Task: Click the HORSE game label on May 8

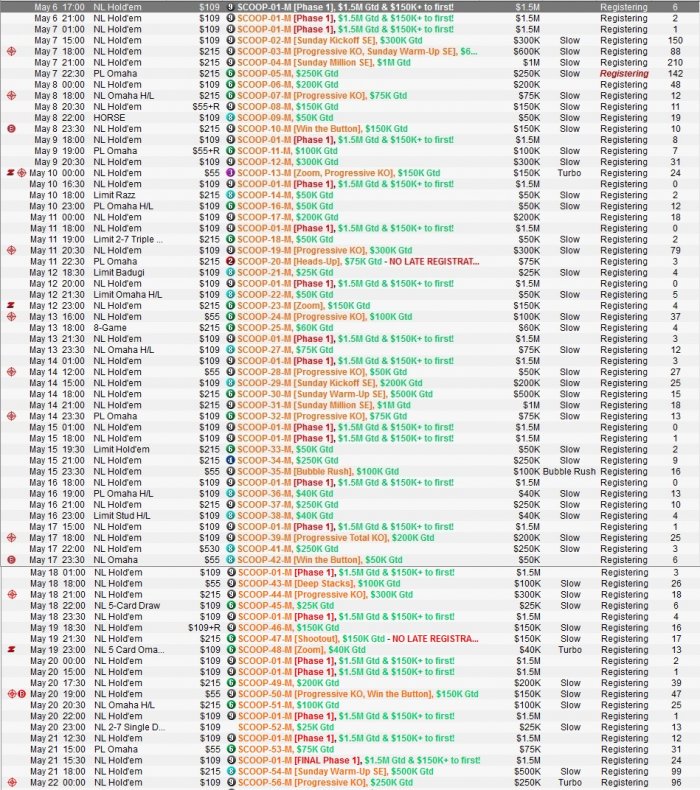Action: 109,118
